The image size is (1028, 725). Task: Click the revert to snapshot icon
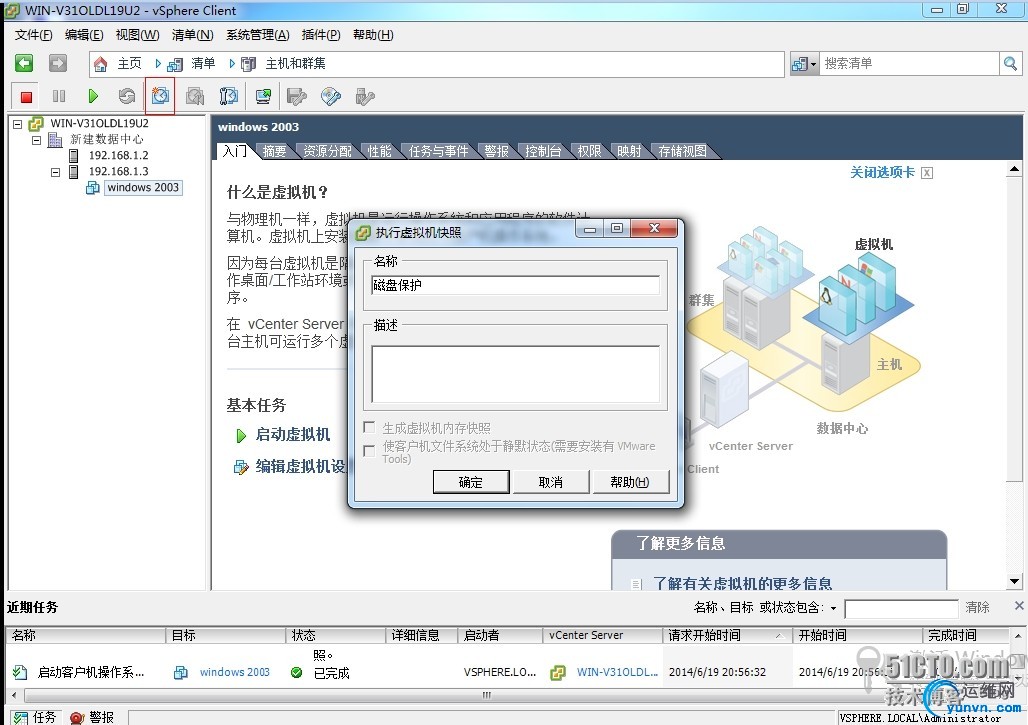[x=195, y=96]
